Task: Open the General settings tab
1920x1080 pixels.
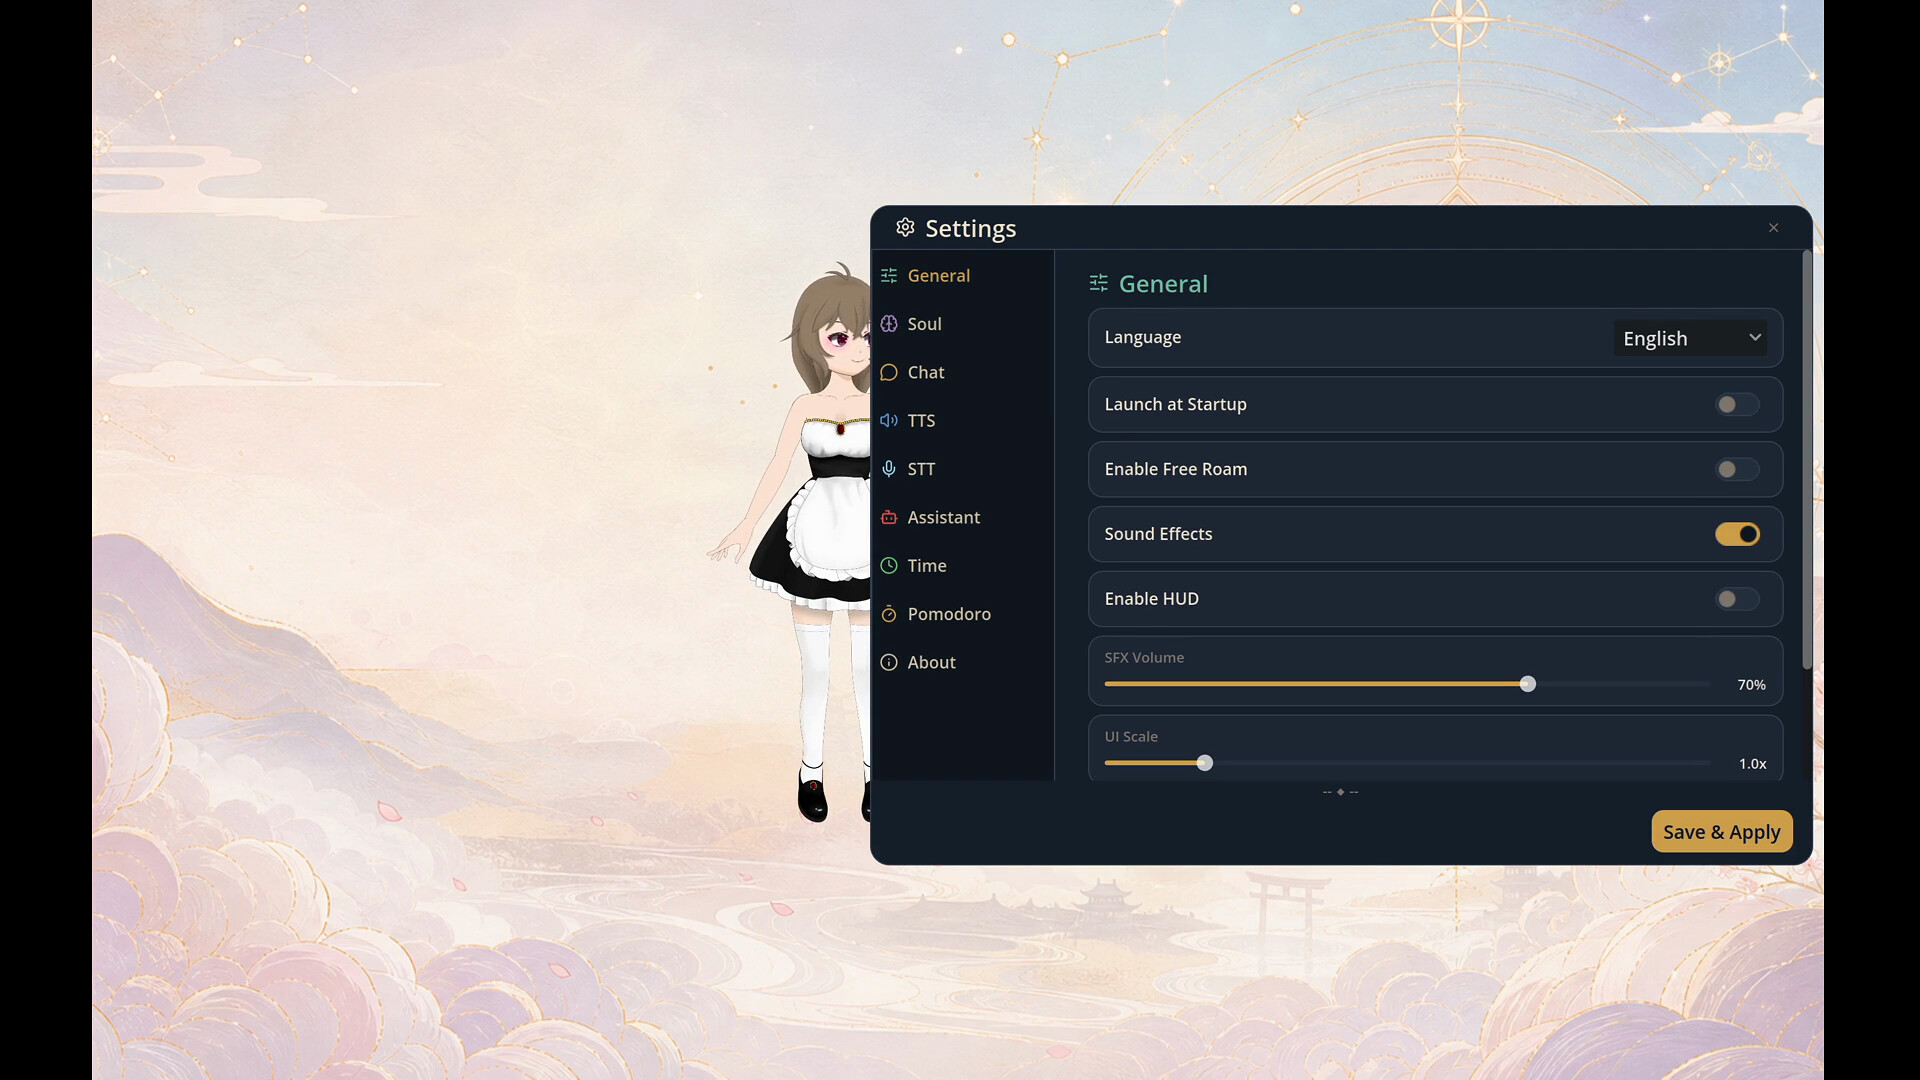Action: coord(963,275)
